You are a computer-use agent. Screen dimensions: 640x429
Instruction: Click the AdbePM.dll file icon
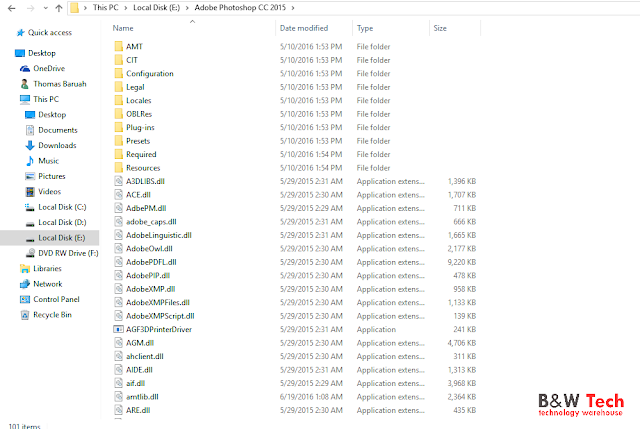118,208
